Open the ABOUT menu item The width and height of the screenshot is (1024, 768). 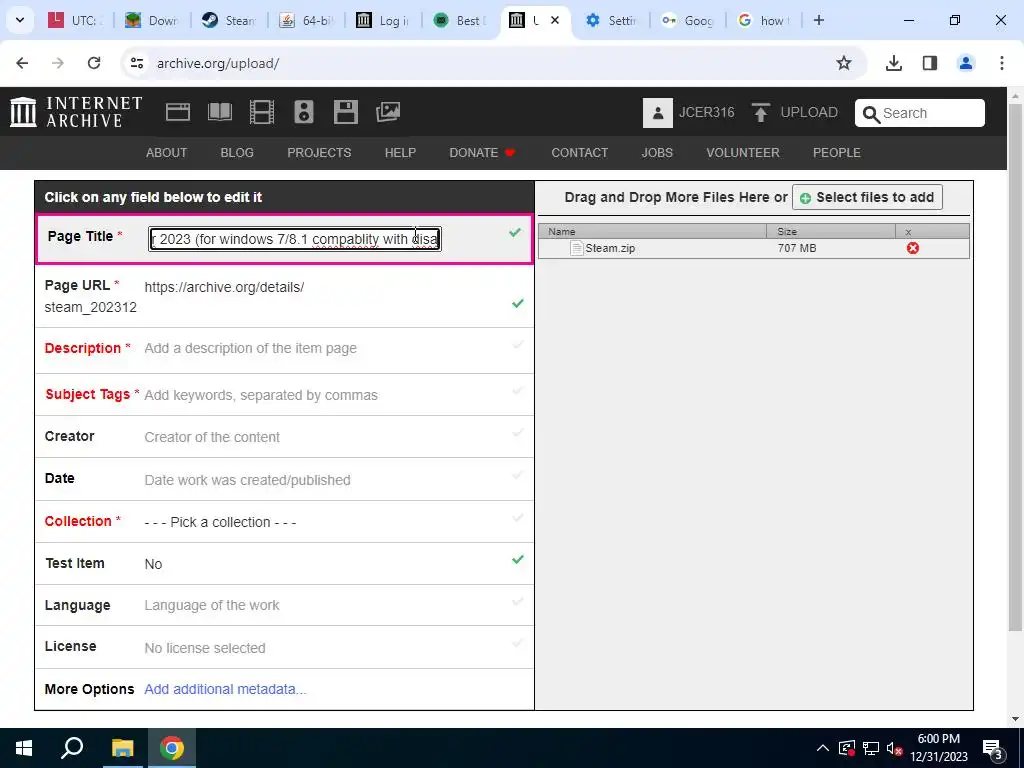point(167,153)
